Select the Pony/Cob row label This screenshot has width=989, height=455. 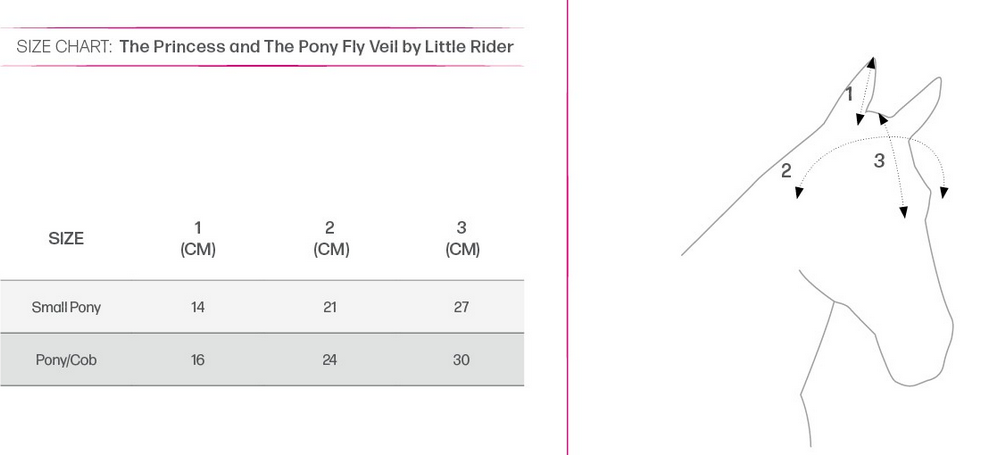coord(66,360)
